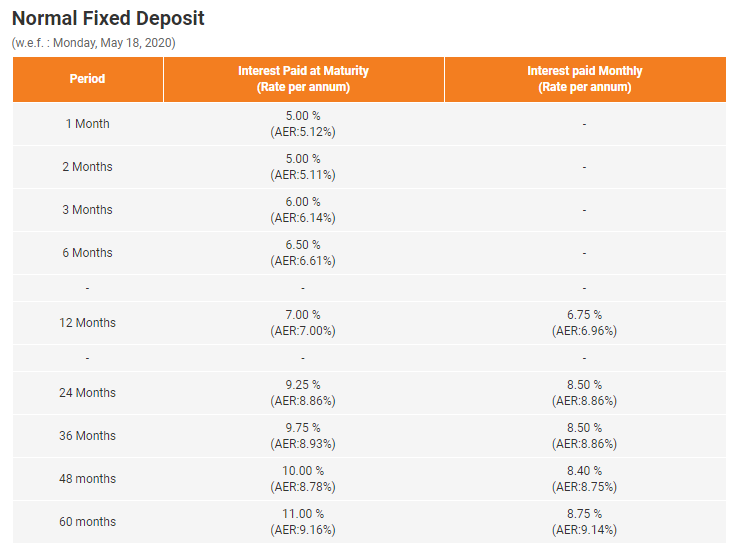735x554 pixels.
Task: Select the 1 Month period cell
Action: click(x=88, y=124)
